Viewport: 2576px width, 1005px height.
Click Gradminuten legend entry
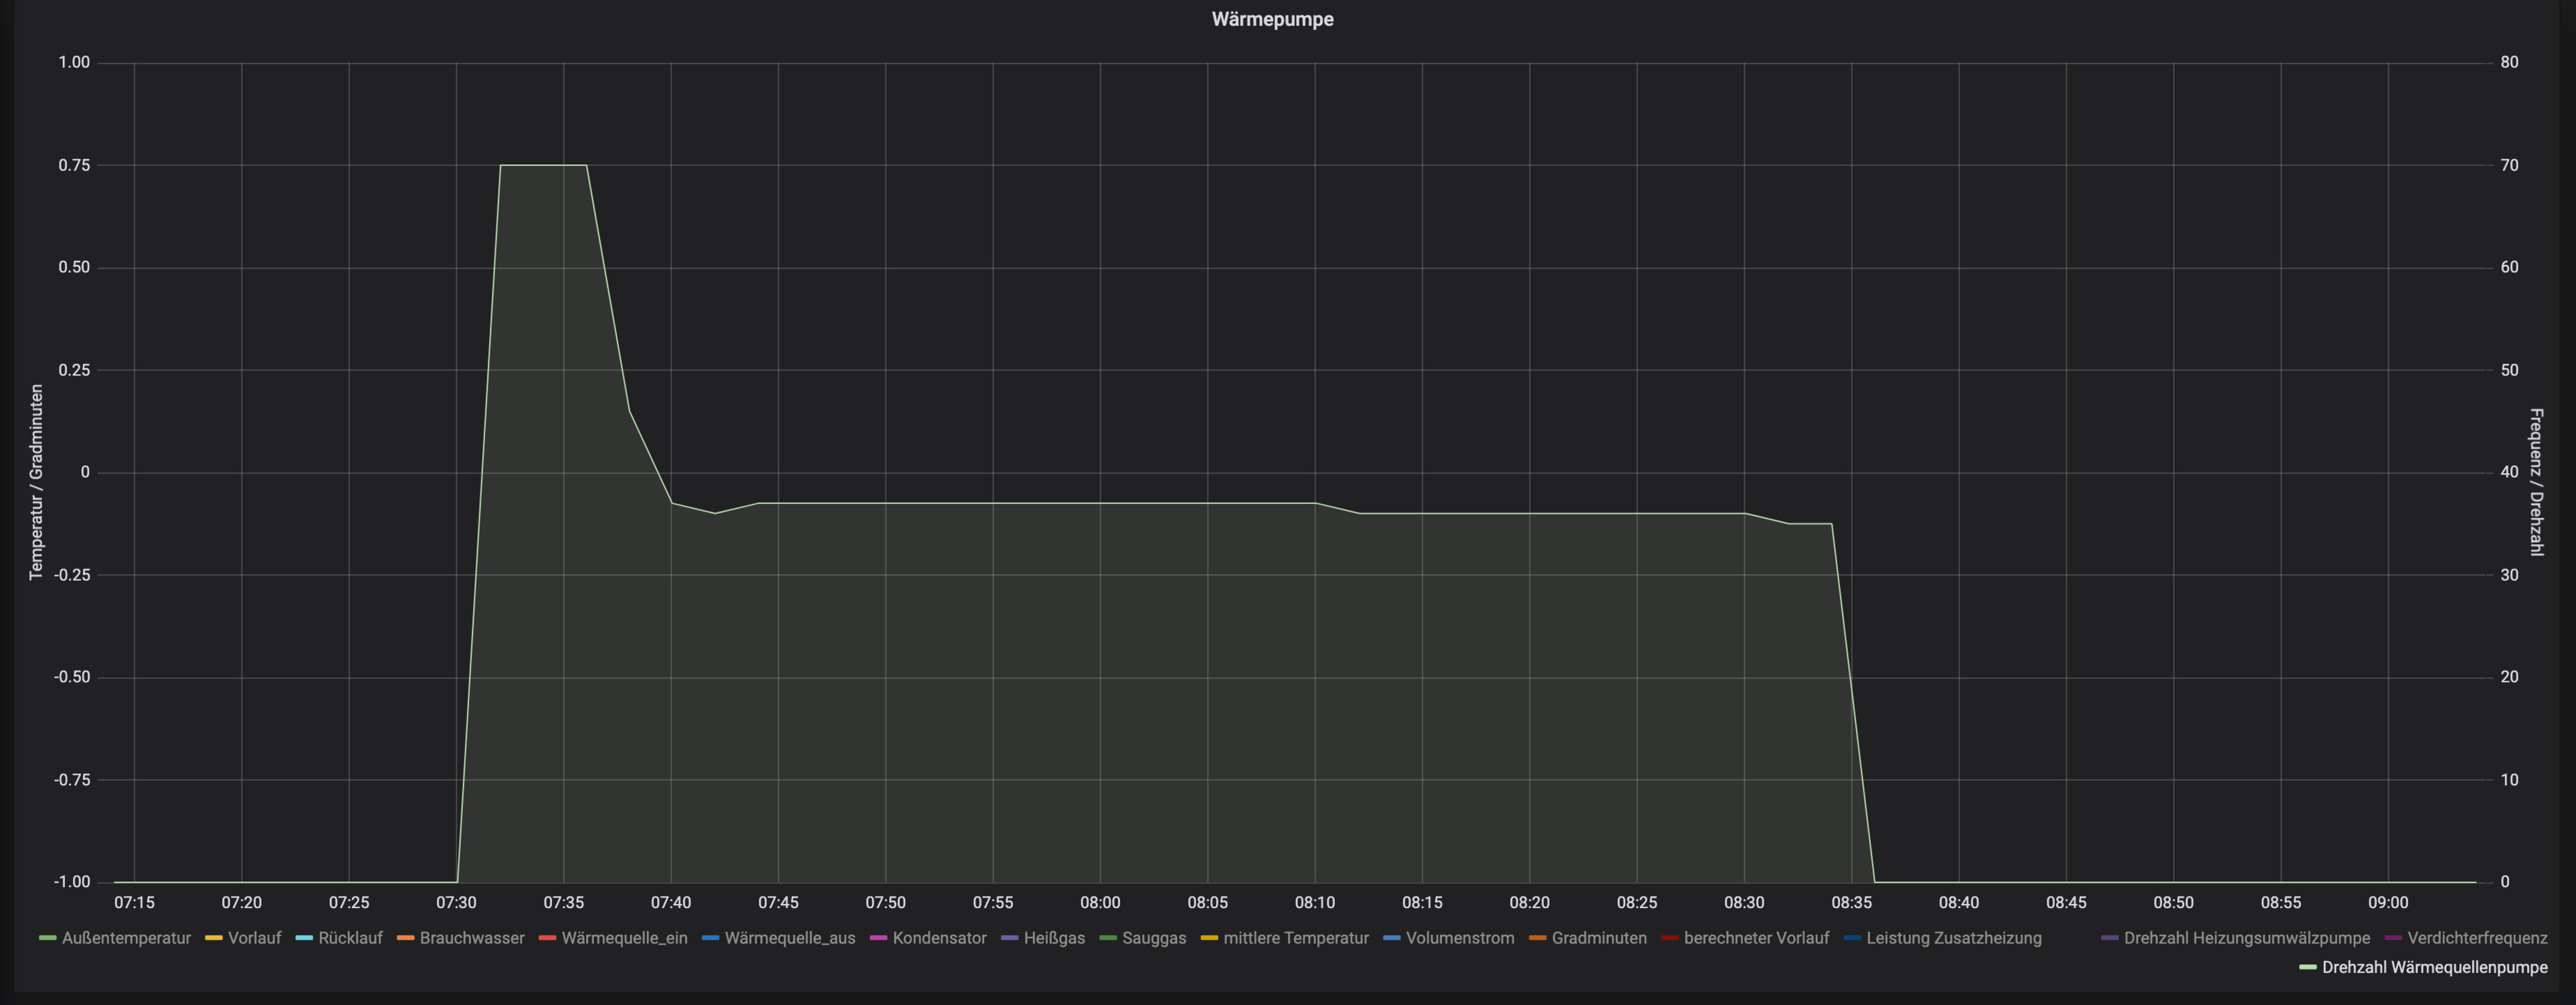1599,938
